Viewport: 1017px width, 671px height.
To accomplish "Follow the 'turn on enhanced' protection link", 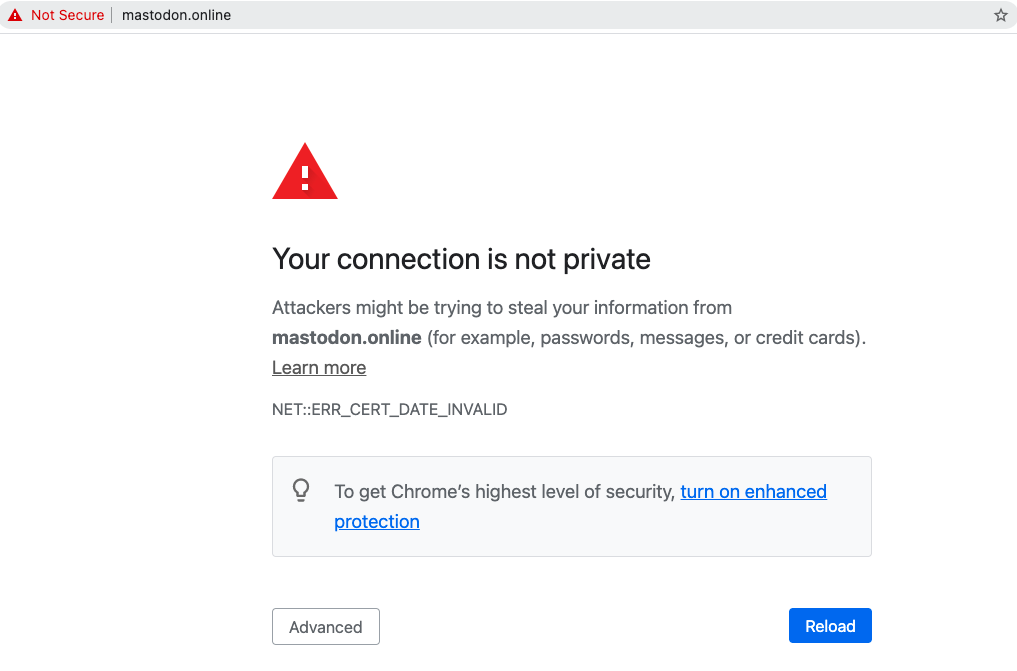I will [753, 491].
